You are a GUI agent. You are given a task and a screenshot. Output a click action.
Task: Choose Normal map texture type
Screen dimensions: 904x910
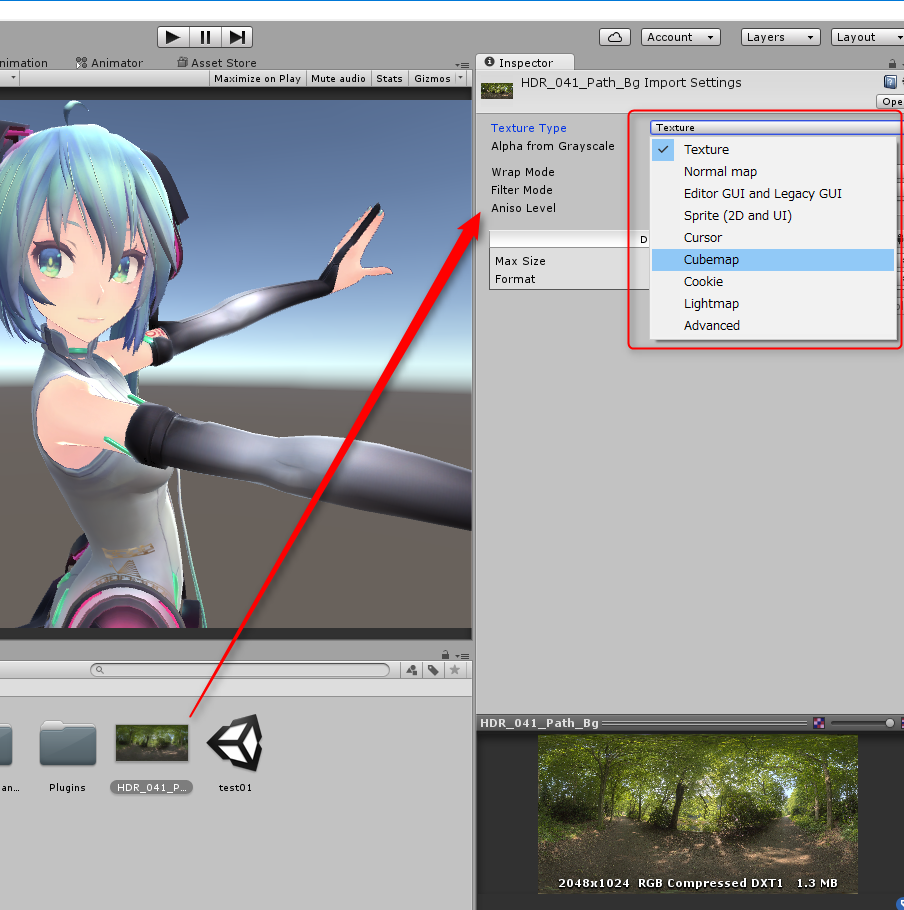(x=773, y=171)
